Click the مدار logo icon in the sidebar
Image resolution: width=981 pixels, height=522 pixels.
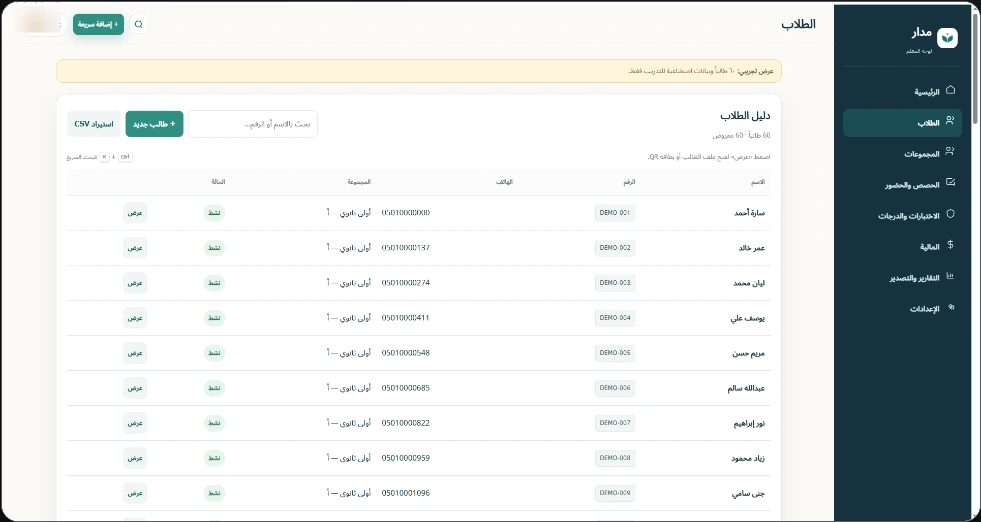pyautogui.click(x=948, y=38)
